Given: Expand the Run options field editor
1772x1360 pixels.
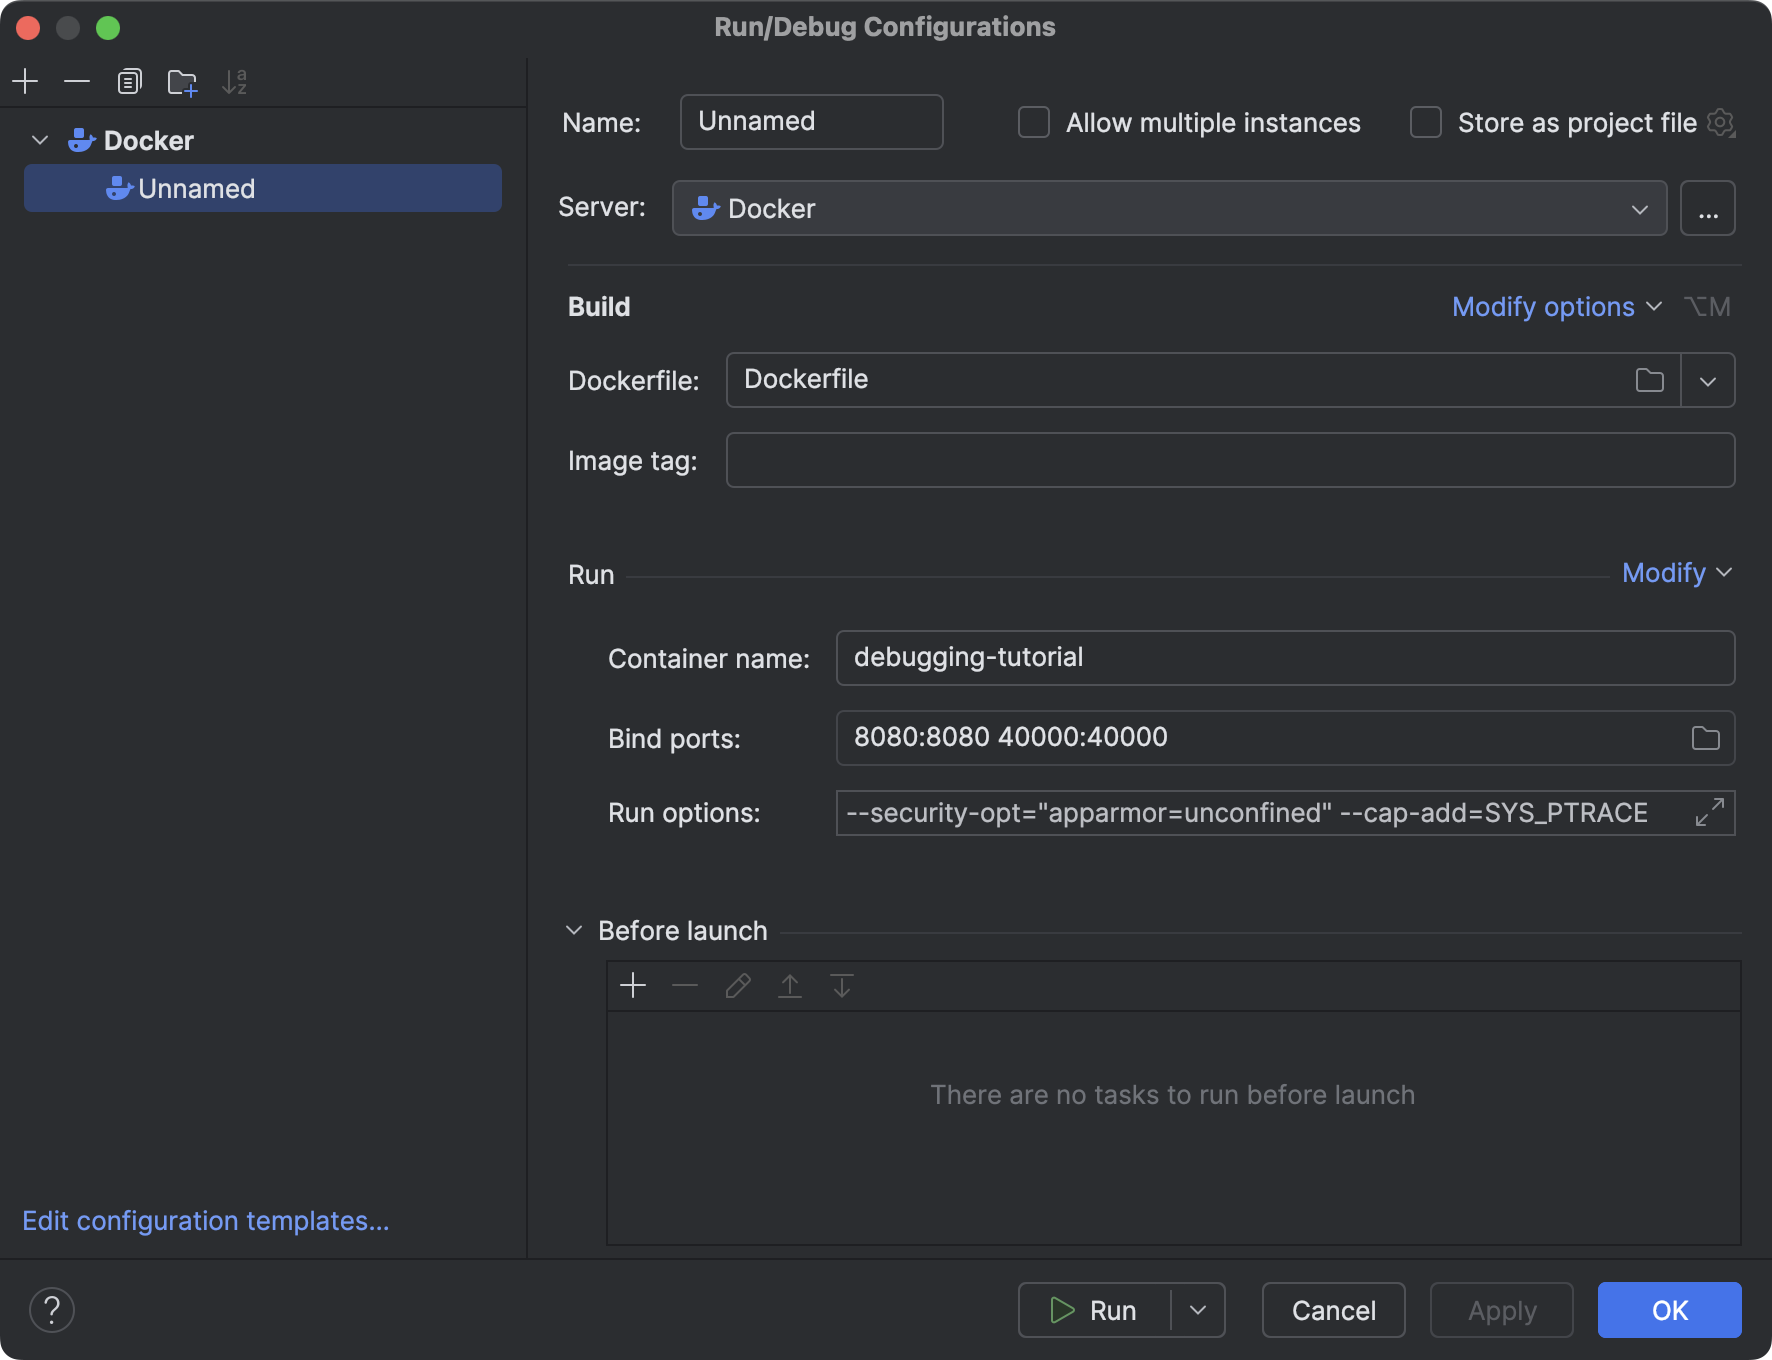Looking at the screenshot, I should (1709, 812).
